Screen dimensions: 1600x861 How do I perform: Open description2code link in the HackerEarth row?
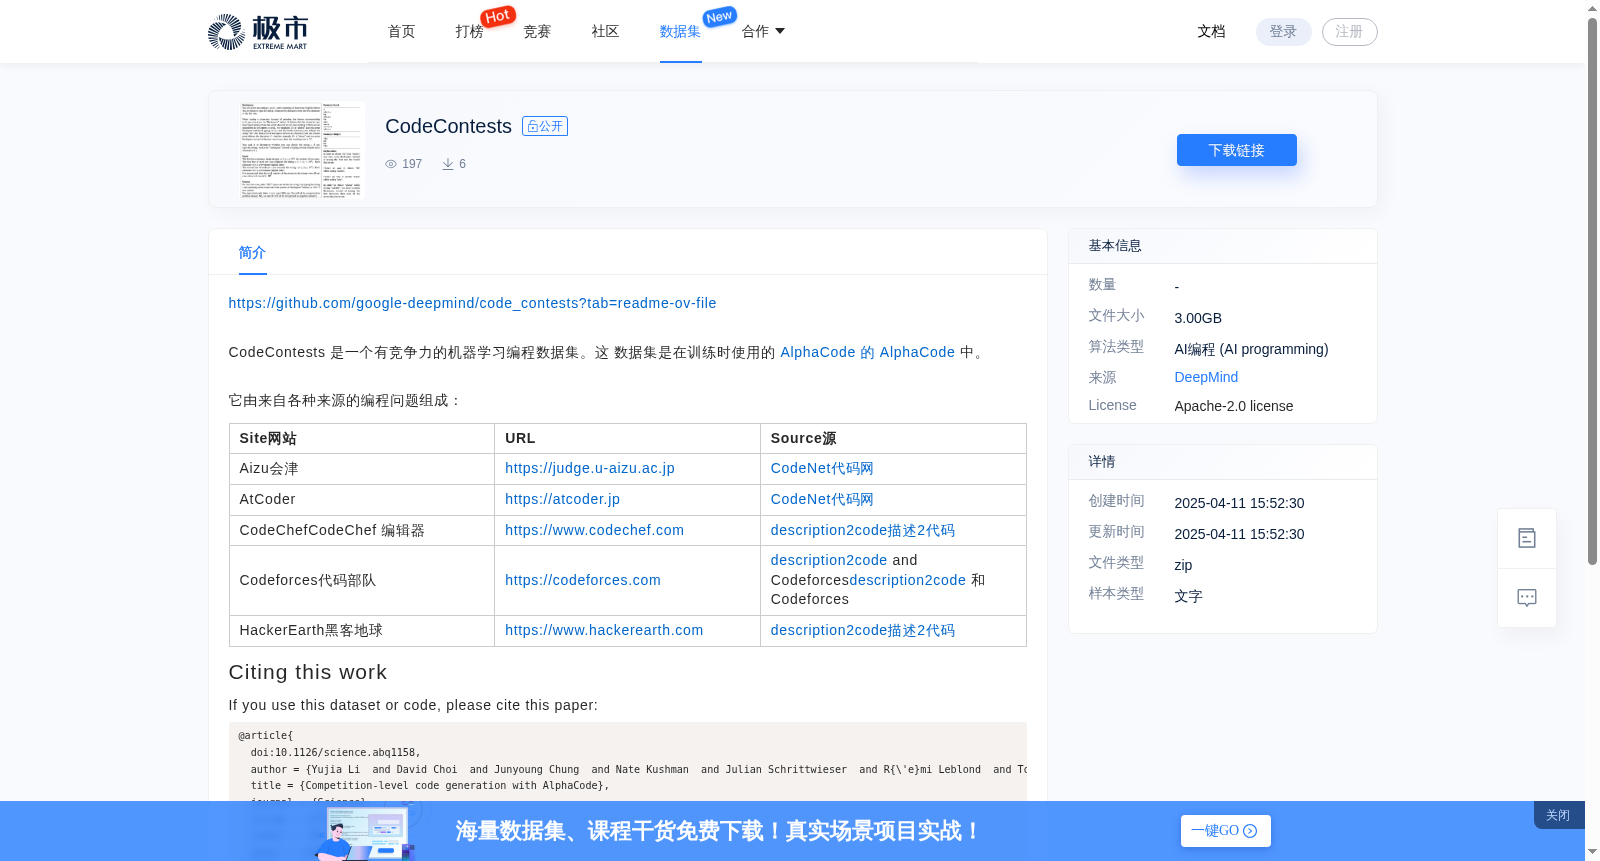click(x=863, y=630)
